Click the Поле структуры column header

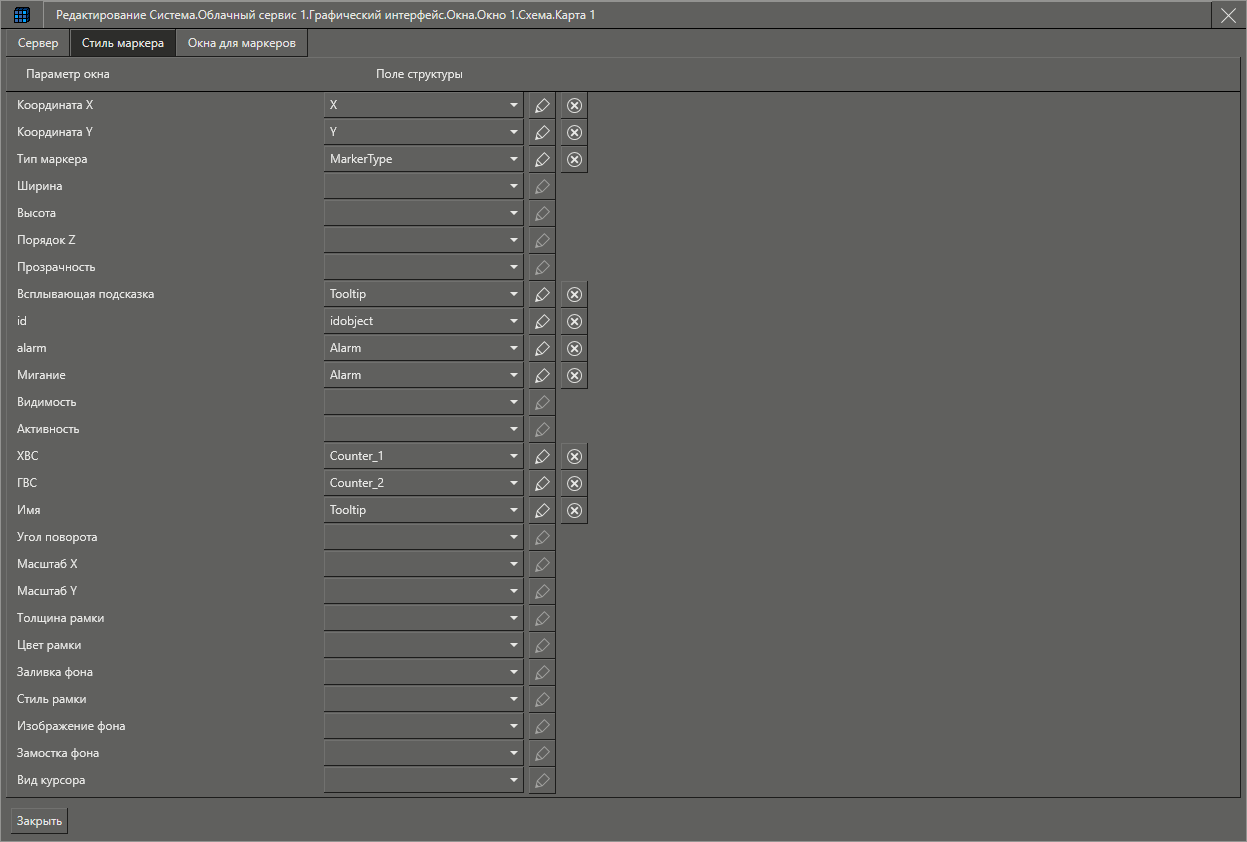click(419, 75)
